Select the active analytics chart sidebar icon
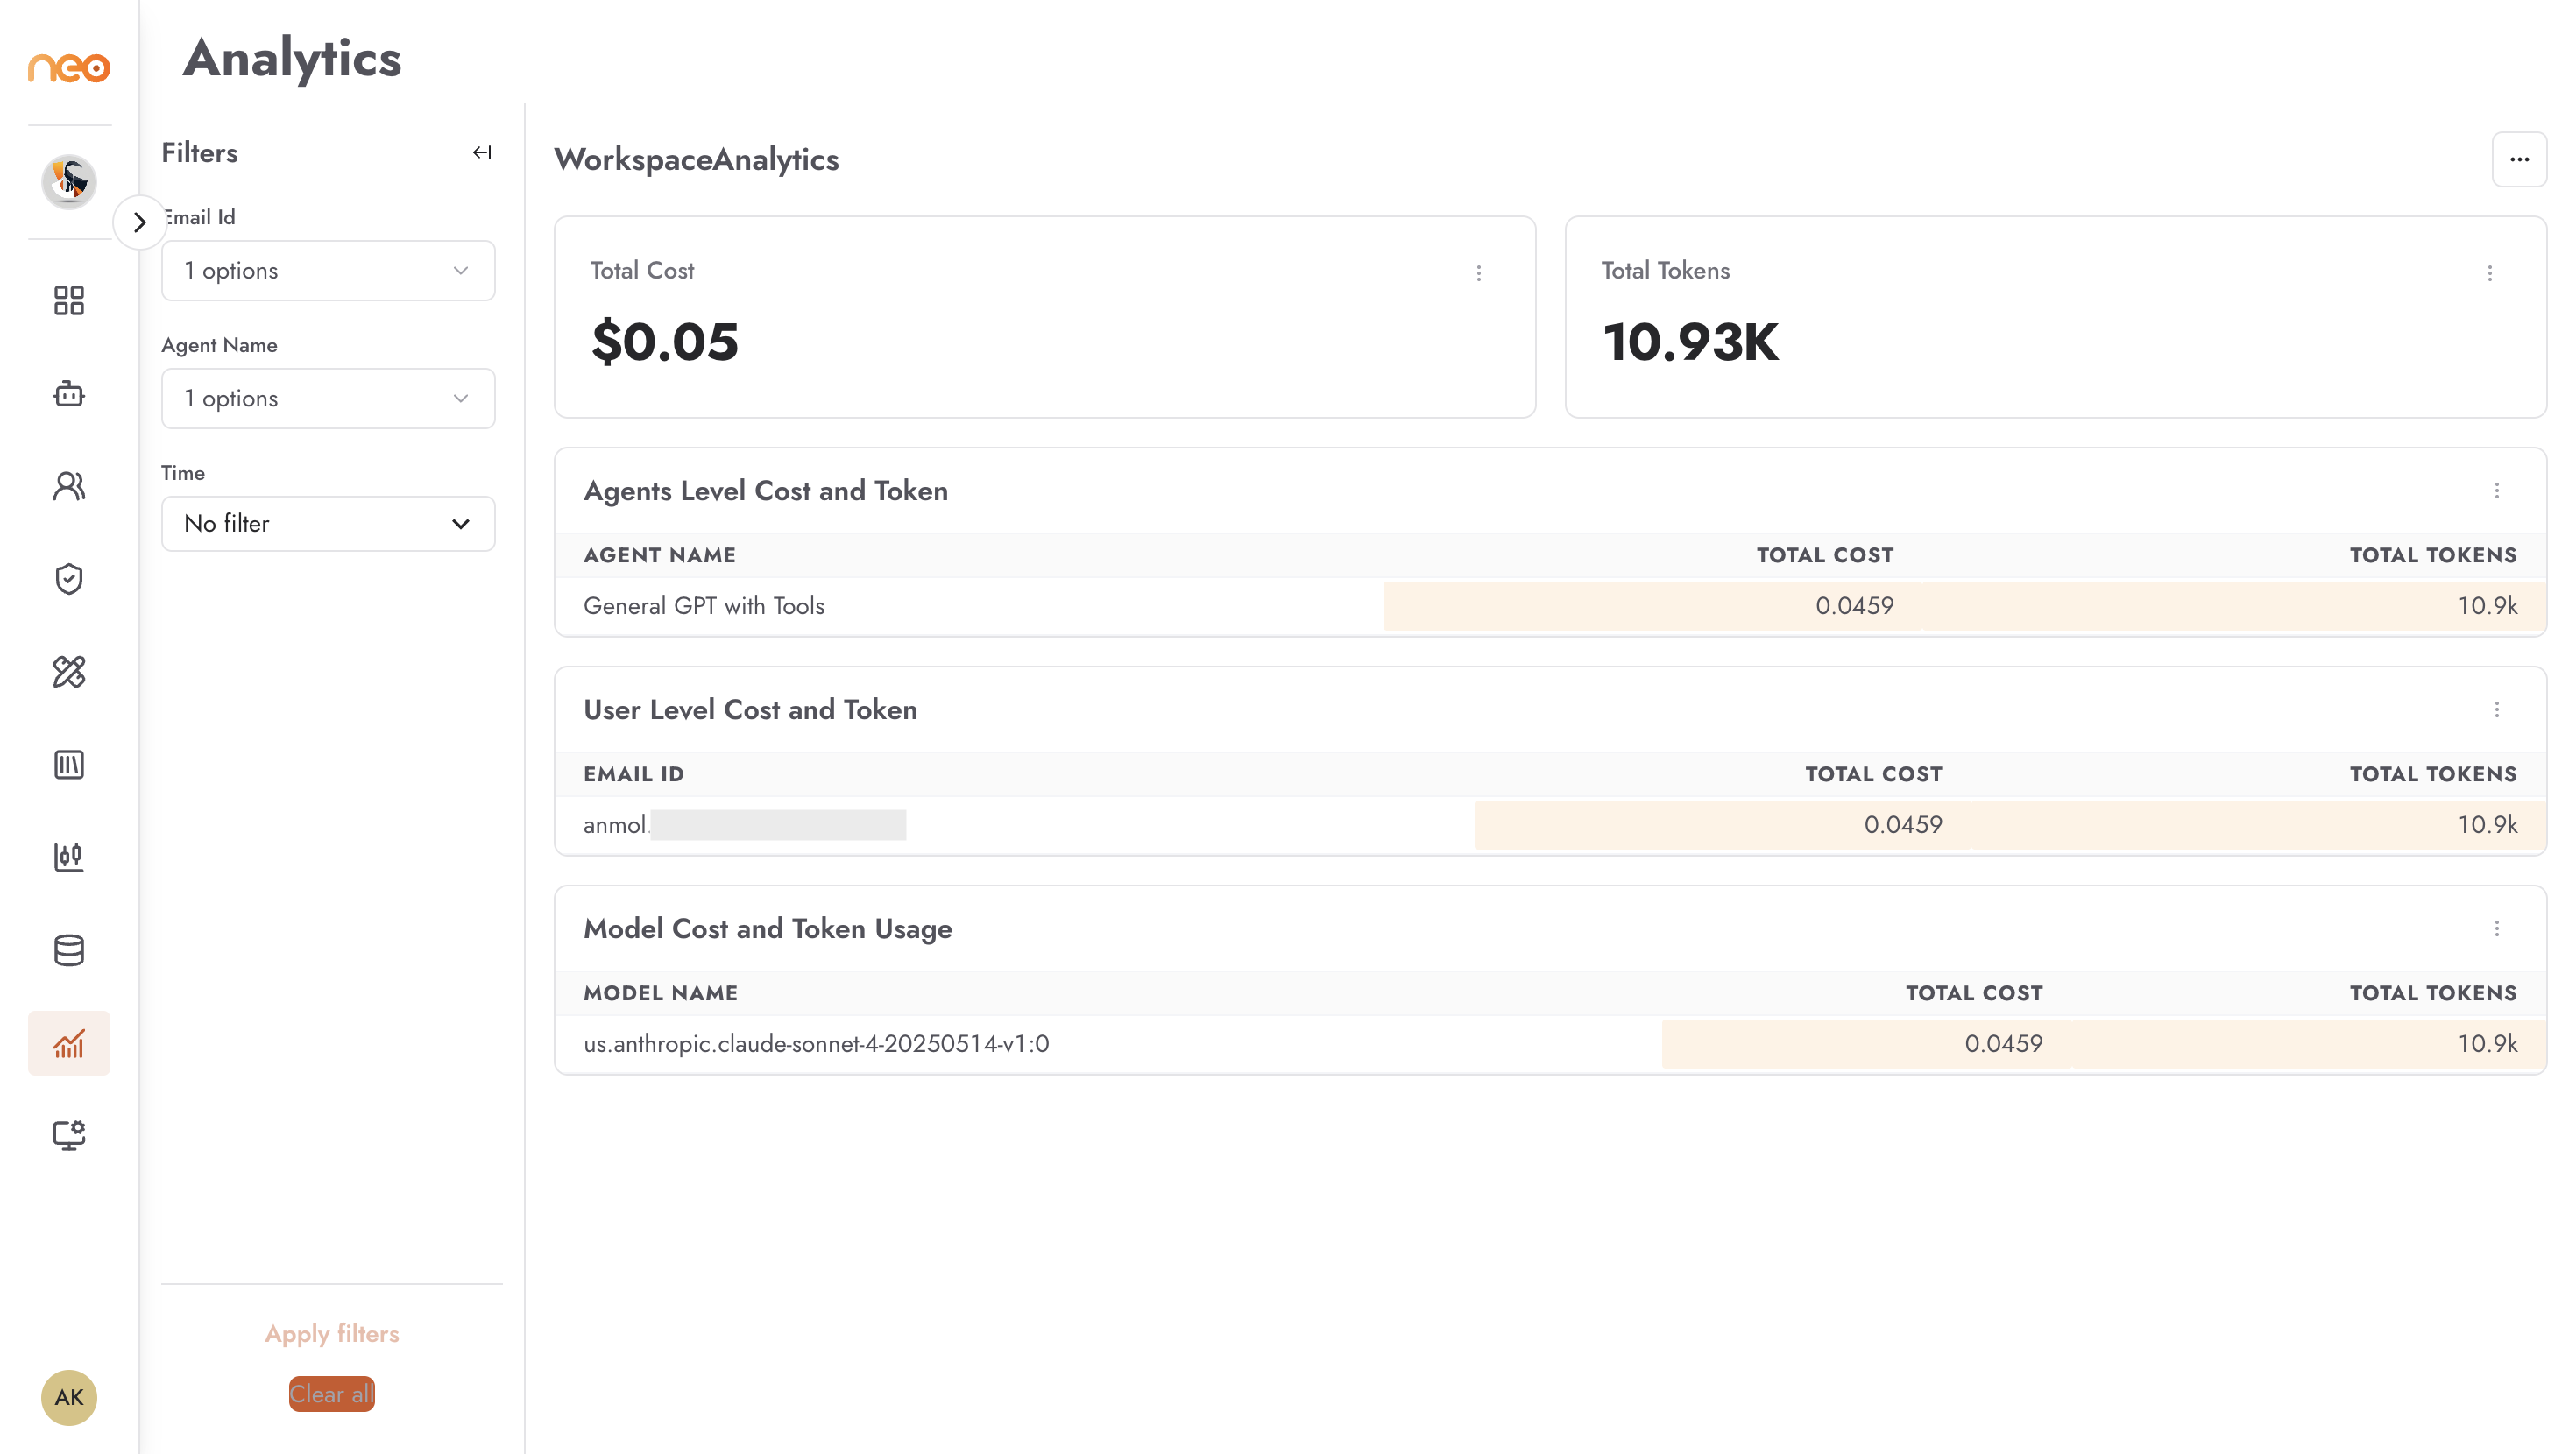 tap(69, 1043)
